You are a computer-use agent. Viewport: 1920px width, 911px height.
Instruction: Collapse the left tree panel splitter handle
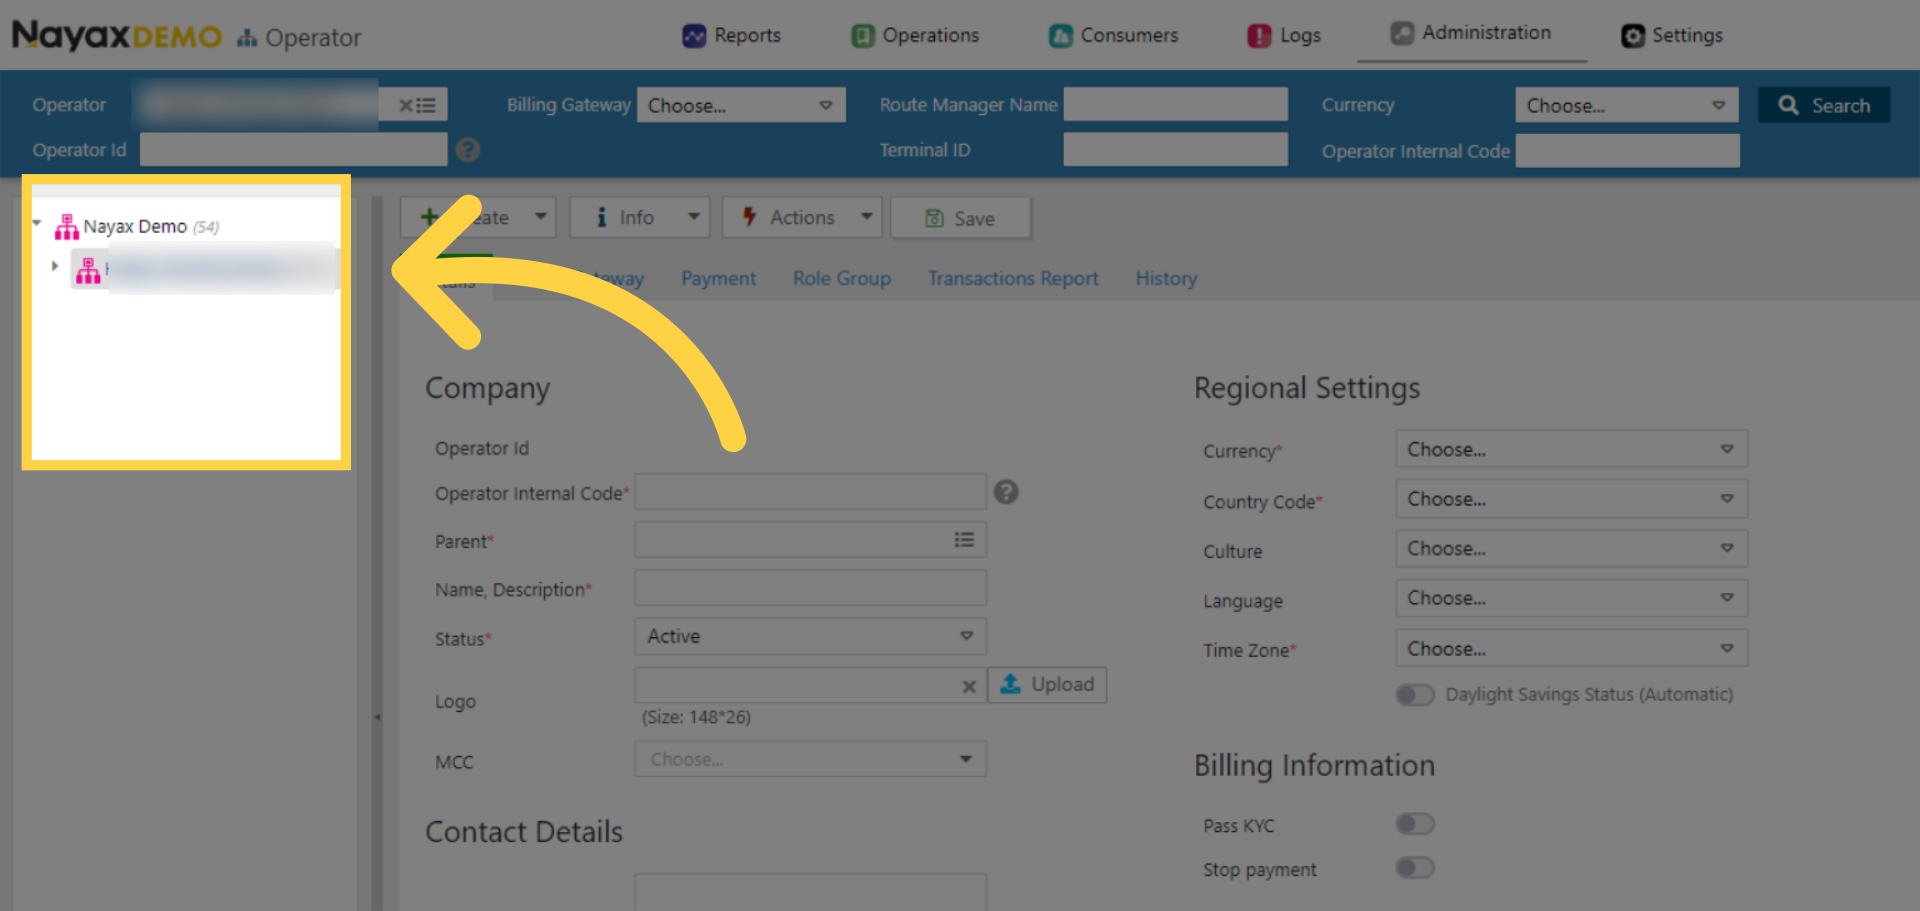pyautogui.click(x=377, y=717)
